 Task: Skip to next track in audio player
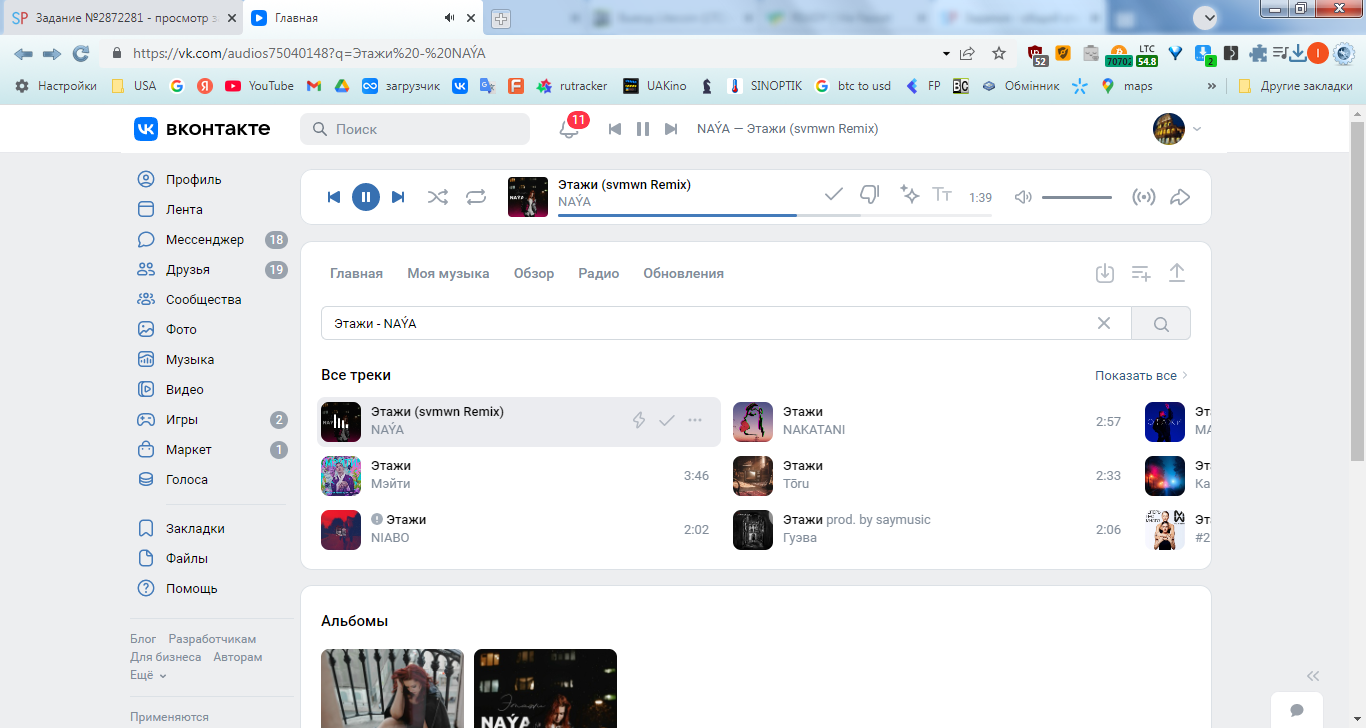398,197
